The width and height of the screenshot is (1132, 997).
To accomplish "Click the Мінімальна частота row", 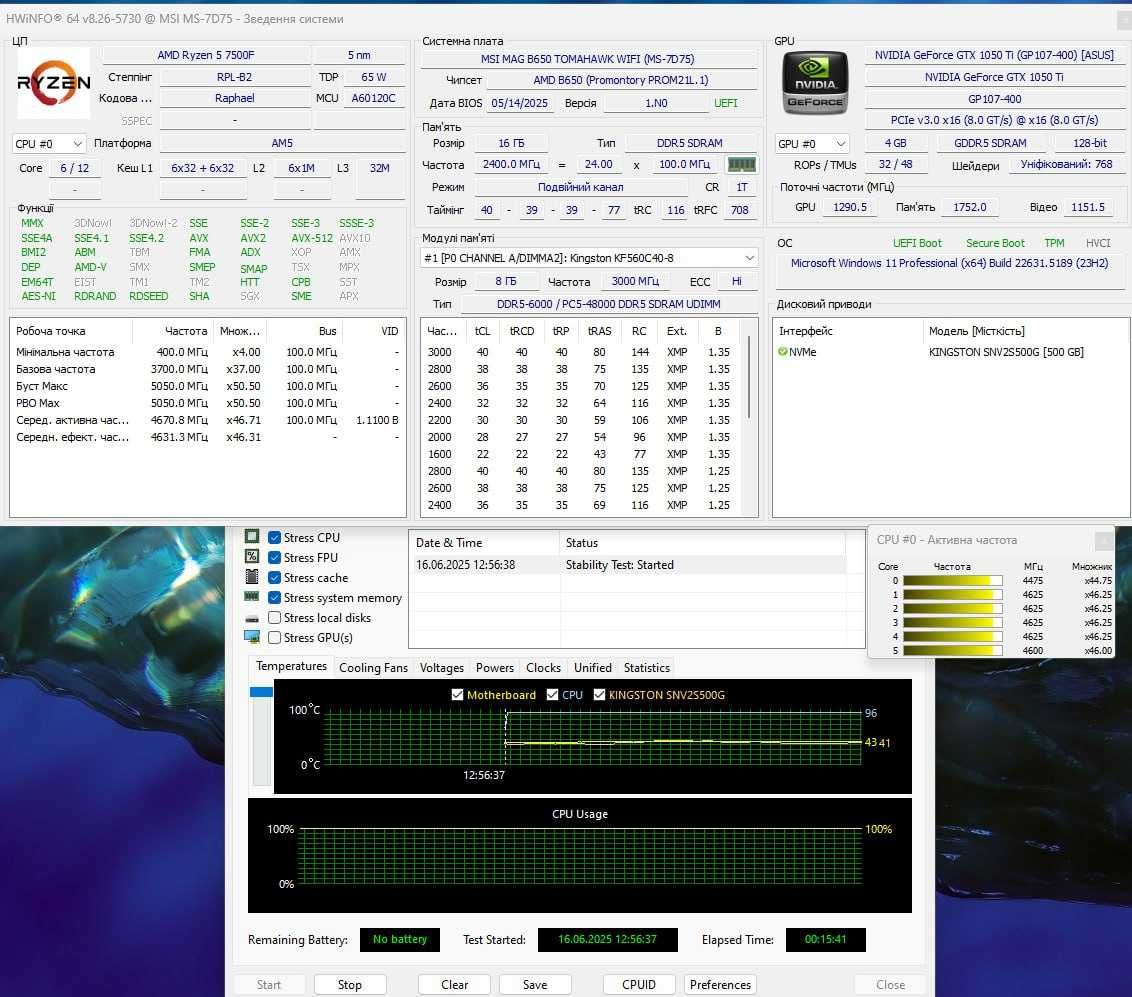I will pos(207,352).
